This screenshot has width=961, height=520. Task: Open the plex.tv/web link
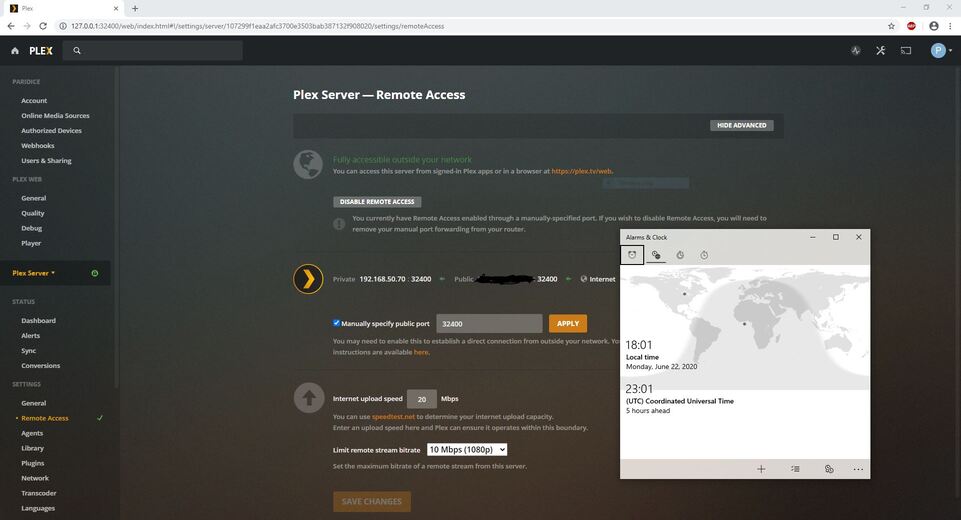582,171
